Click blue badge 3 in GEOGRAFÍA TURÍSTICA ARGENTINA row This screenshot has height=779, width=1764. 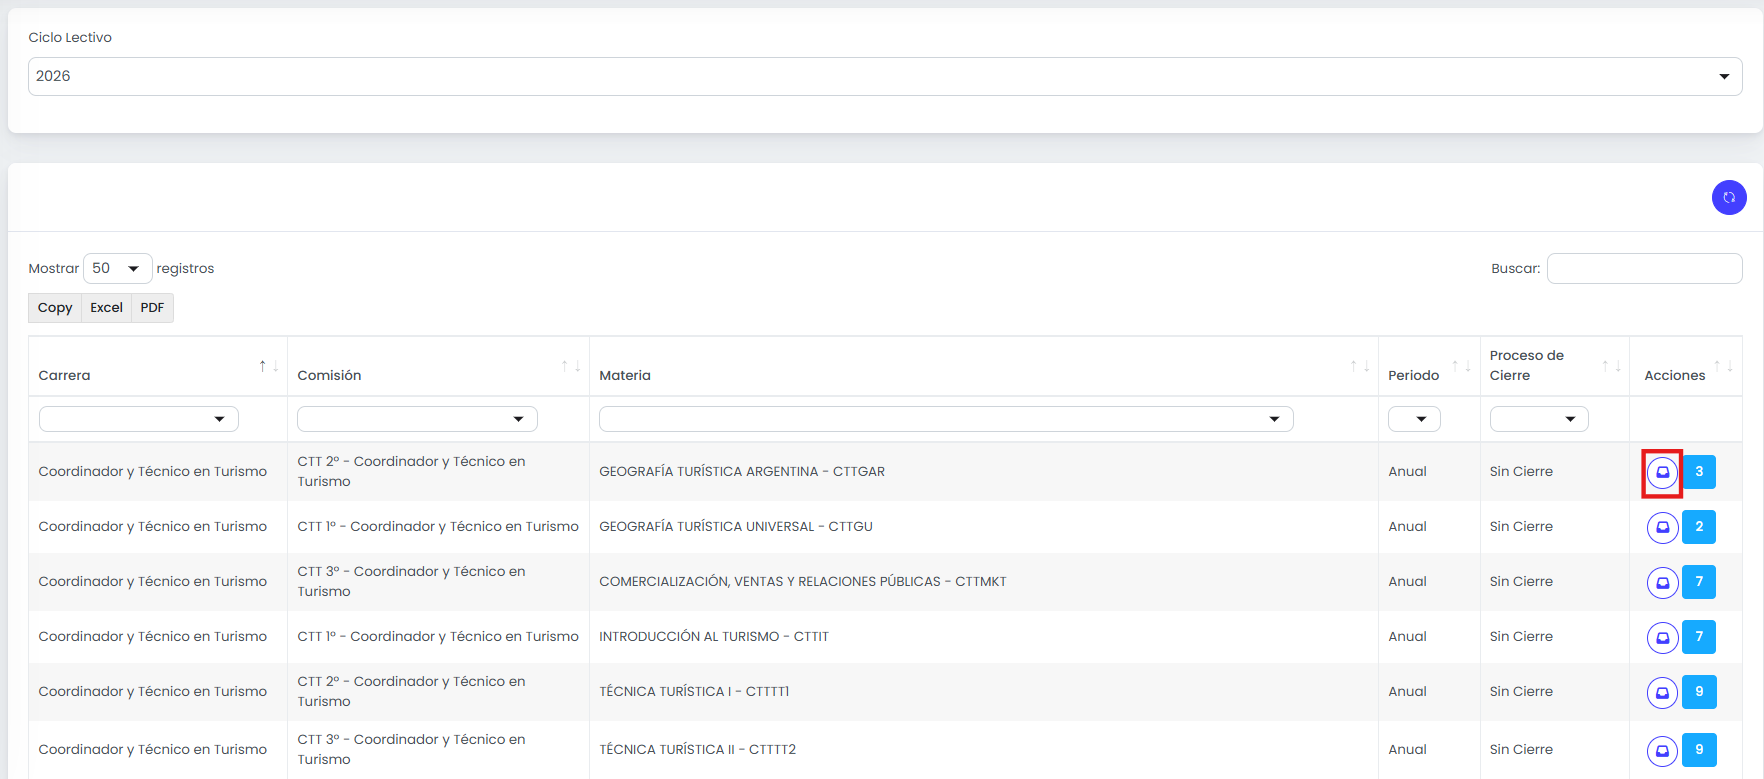(x=1699, y=472)
